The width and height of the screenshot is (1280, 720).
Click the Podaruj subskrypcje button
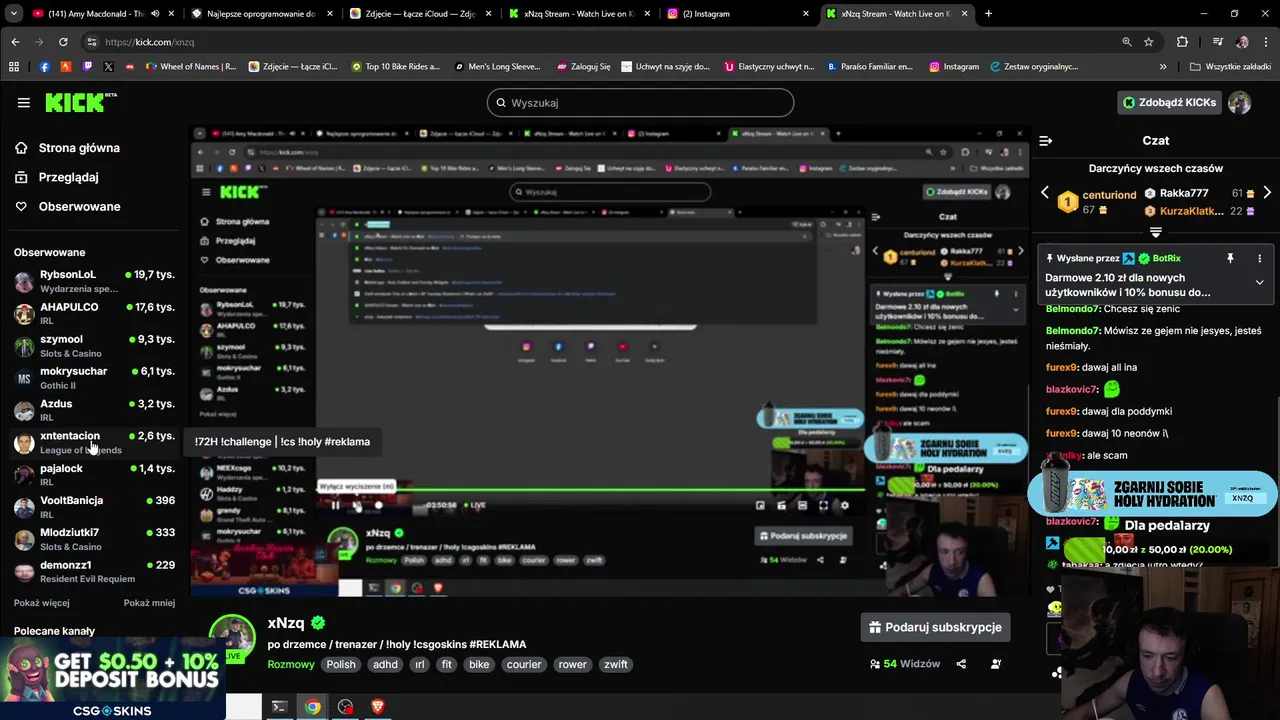click(x=935, y=627)
